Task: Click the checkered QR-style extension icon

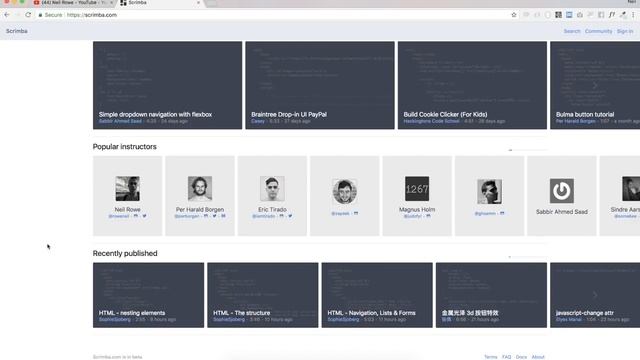Action: 558,15
